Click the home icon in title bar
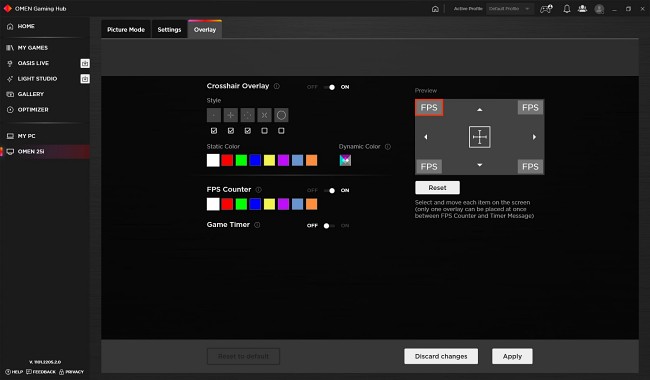Image resolution: width=650 pixels, height=380 pixels. click(x=435, y=9)
